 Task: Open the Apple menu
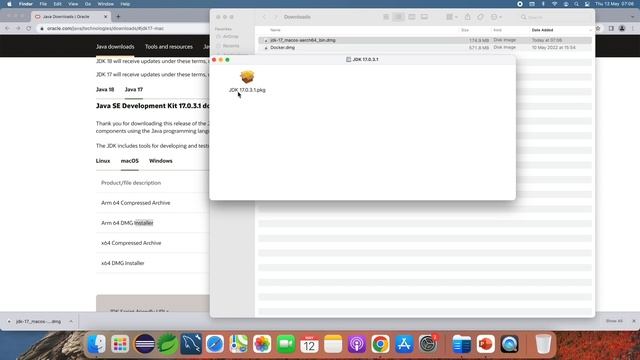pyautogui.click(x=9, y=4)
